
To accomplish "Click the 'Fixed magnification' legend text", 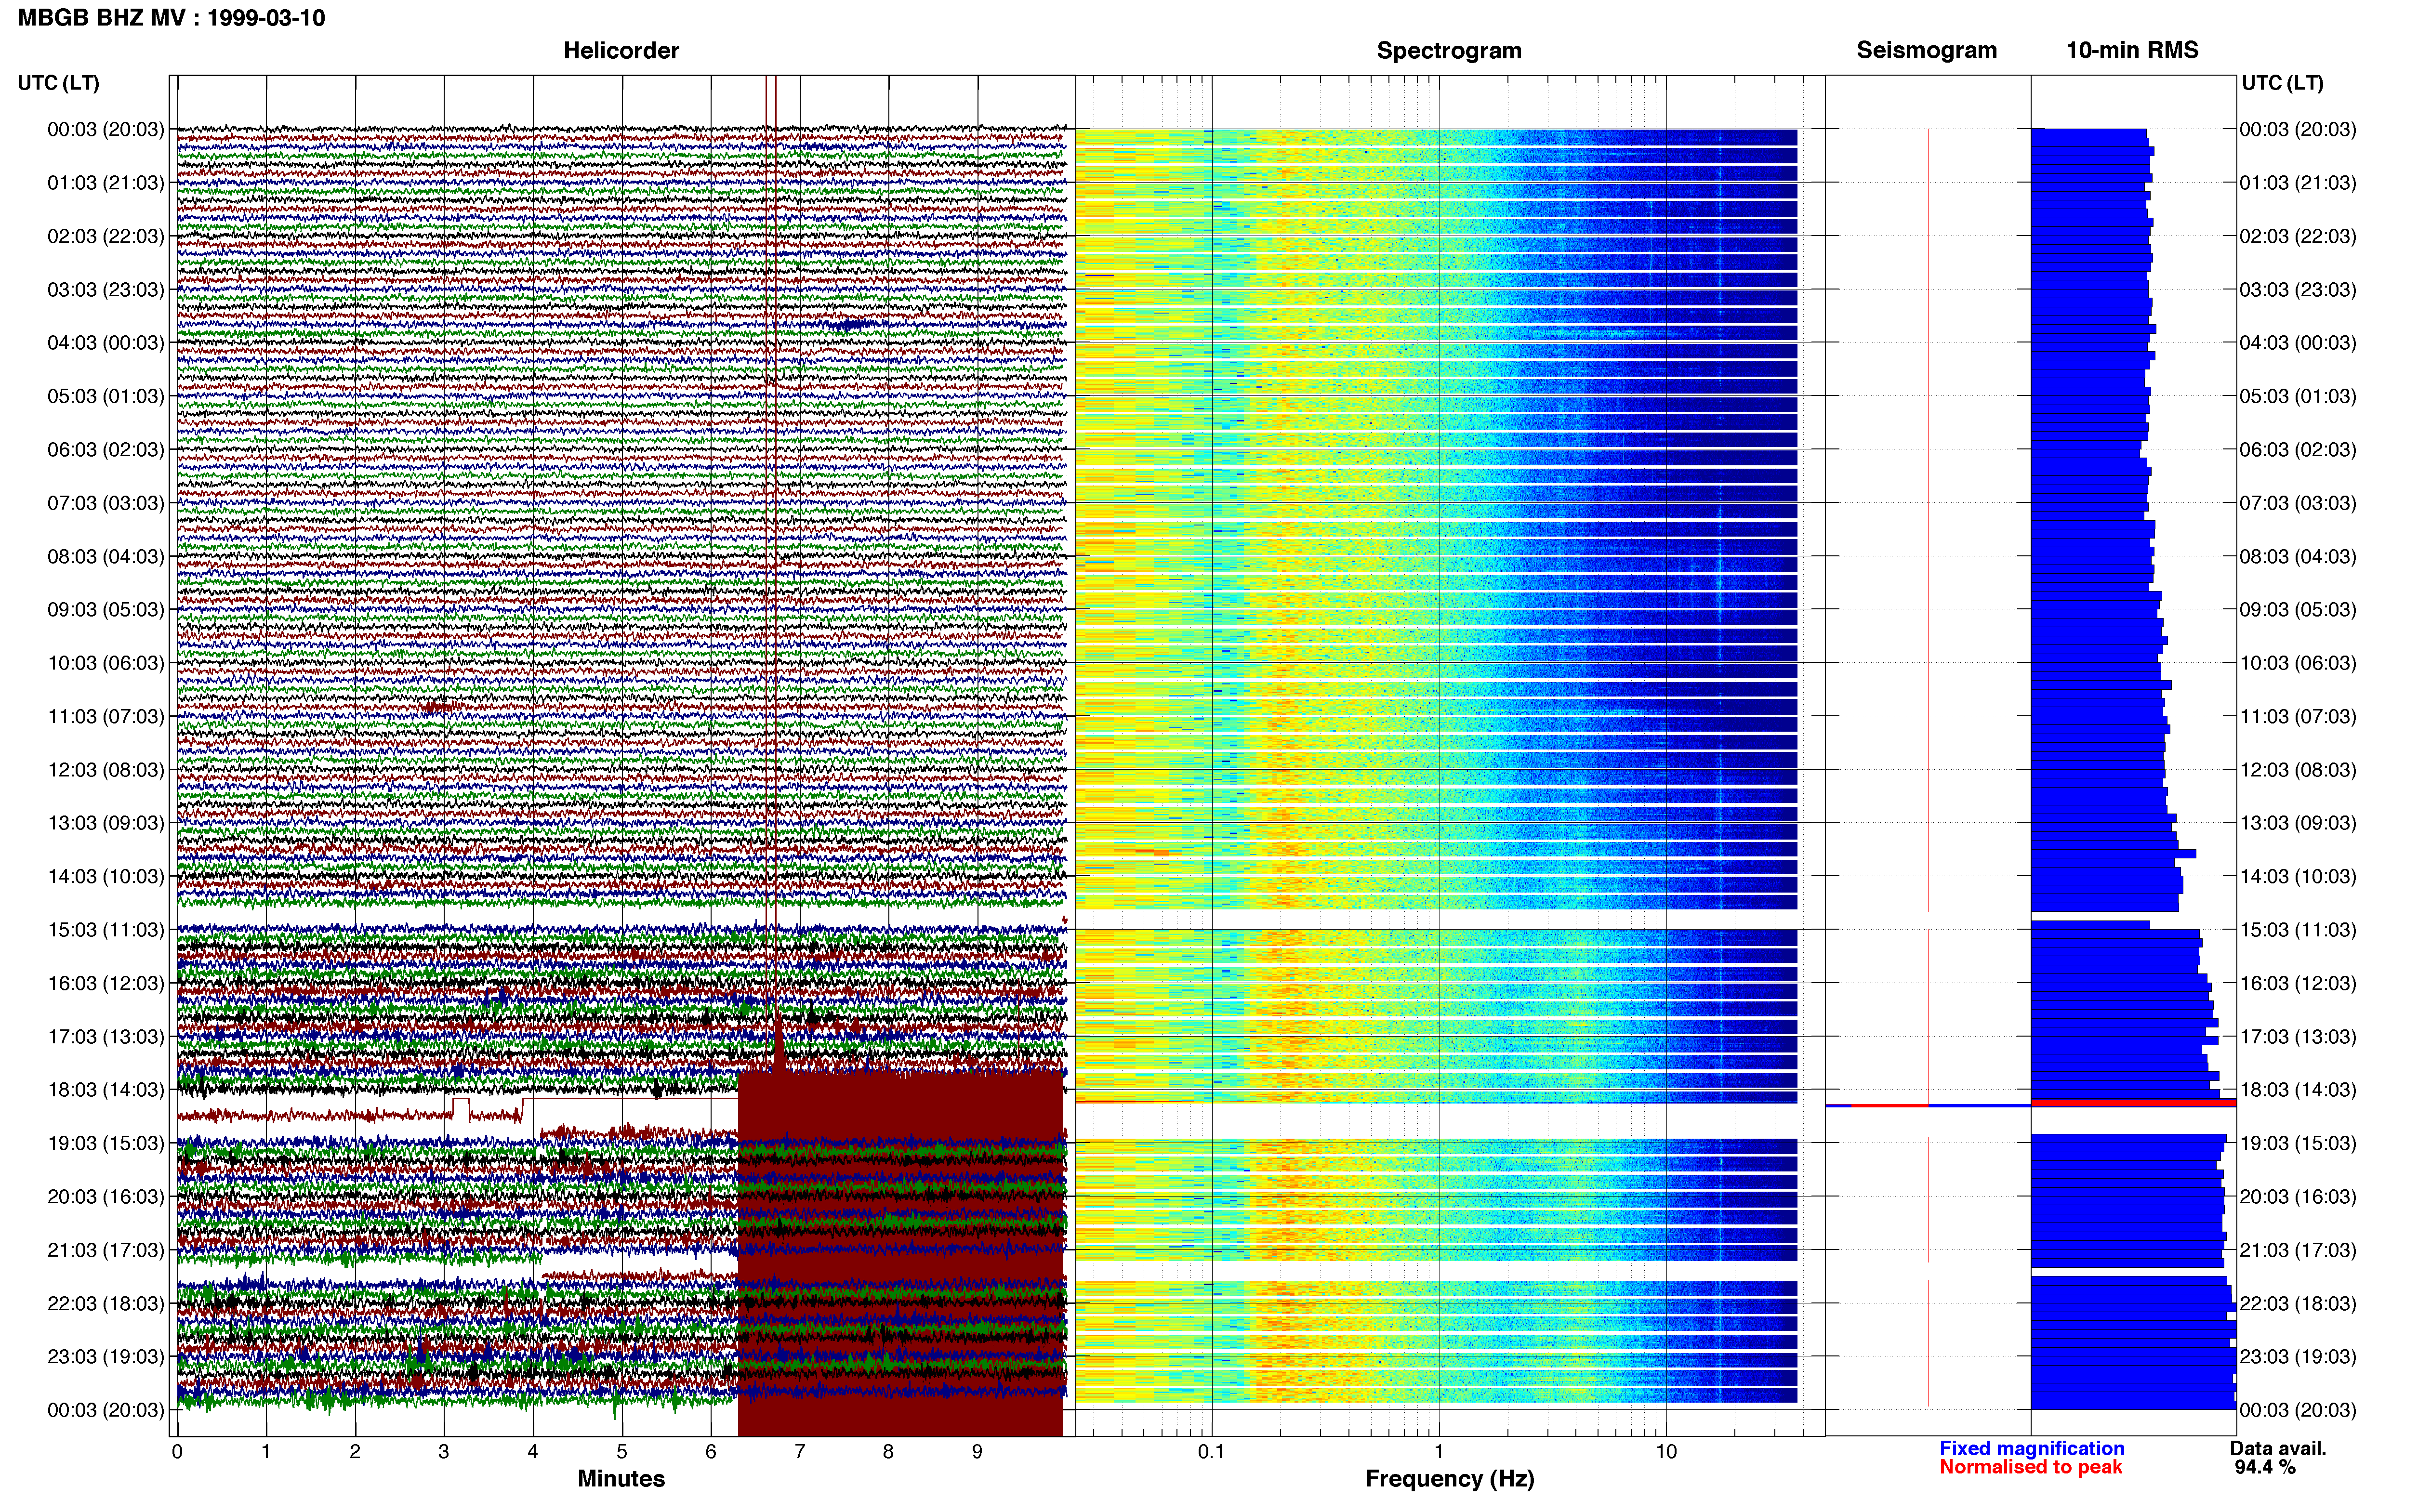I will (x=2032, y=1448).
